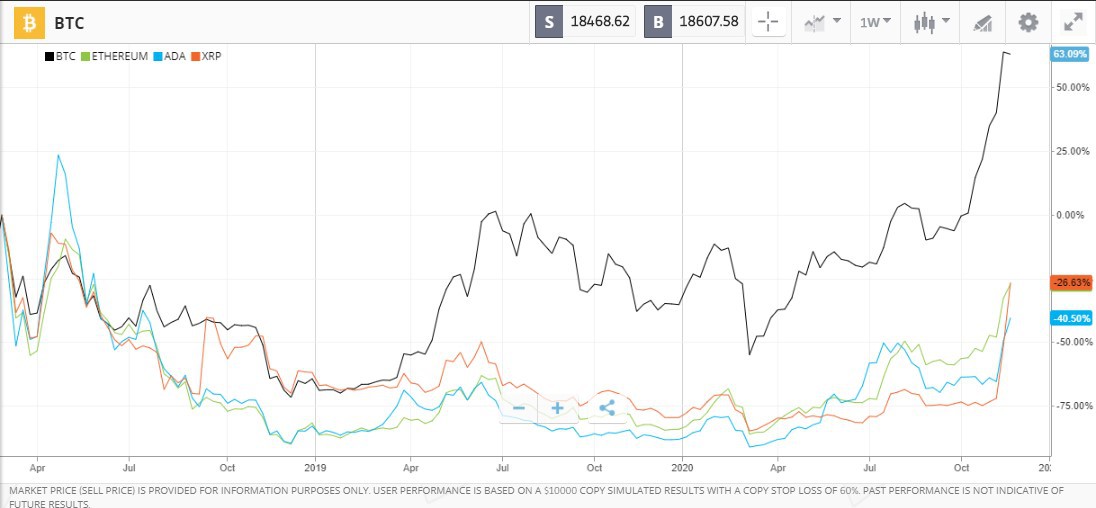Open the 1W timeframe dropdown
This screenshot has width=1096, height=508.
coord(876,22)
